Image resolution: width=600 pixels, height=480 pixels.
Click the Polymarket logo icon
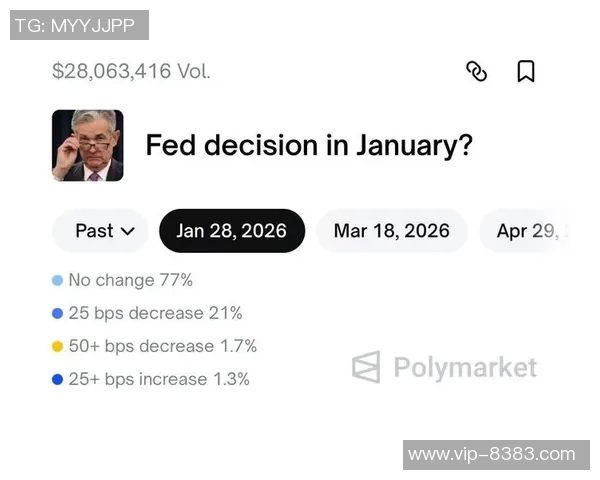pos(366,367)
